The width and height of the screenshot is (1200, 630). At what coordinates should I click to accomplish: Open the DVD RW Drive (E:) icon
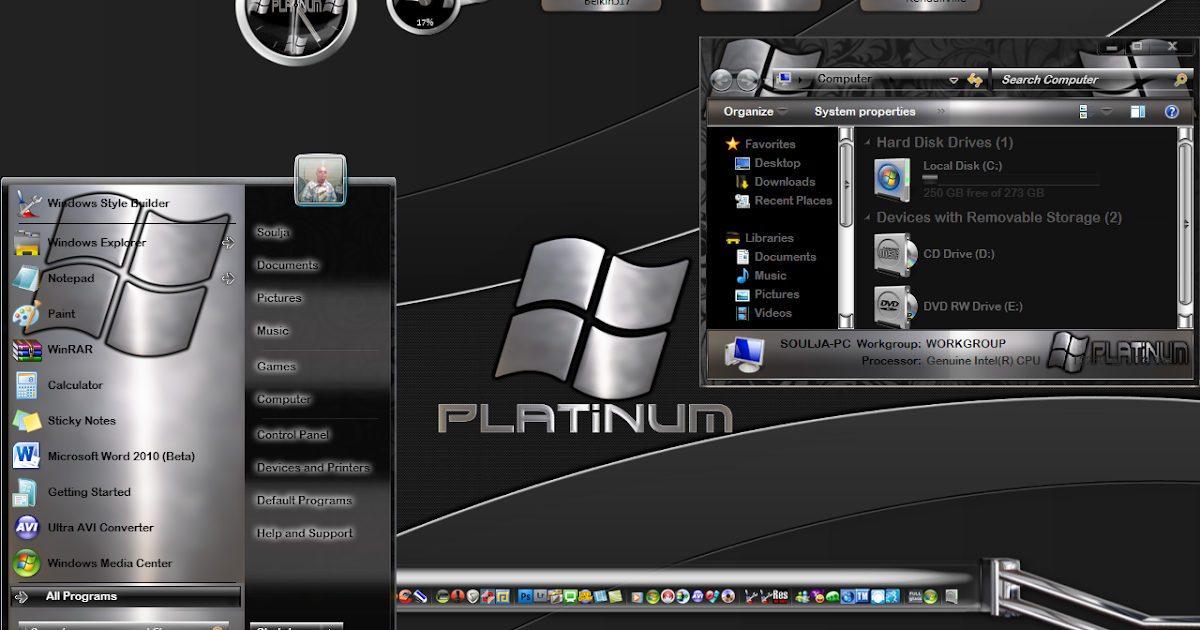coord(890,306)
